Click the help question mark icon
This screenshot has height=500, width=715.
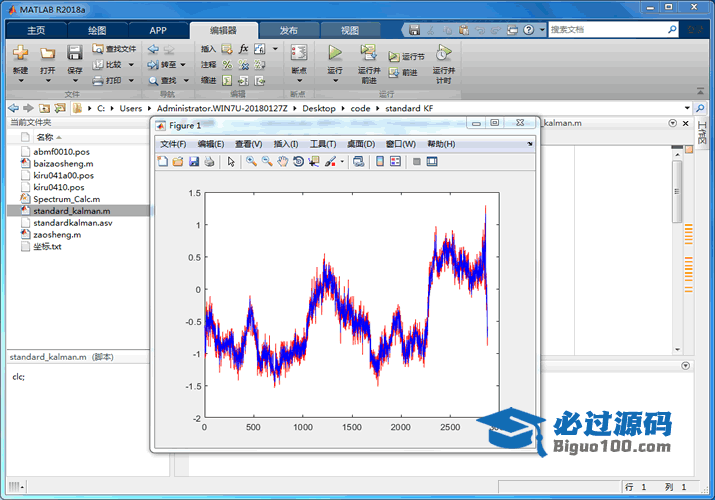528,30
